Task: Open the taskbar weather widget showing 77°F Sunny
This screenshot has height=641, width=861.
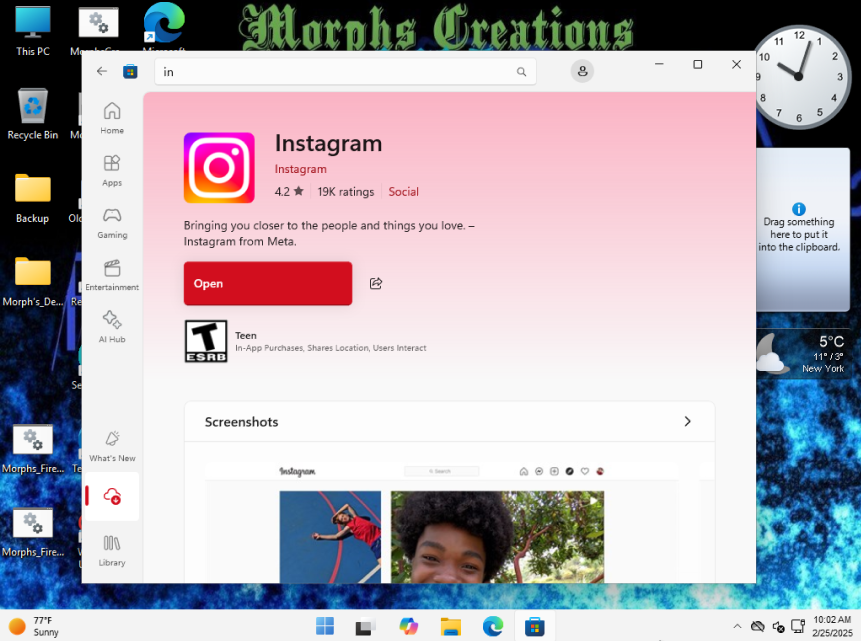Action: click(34, 626)
